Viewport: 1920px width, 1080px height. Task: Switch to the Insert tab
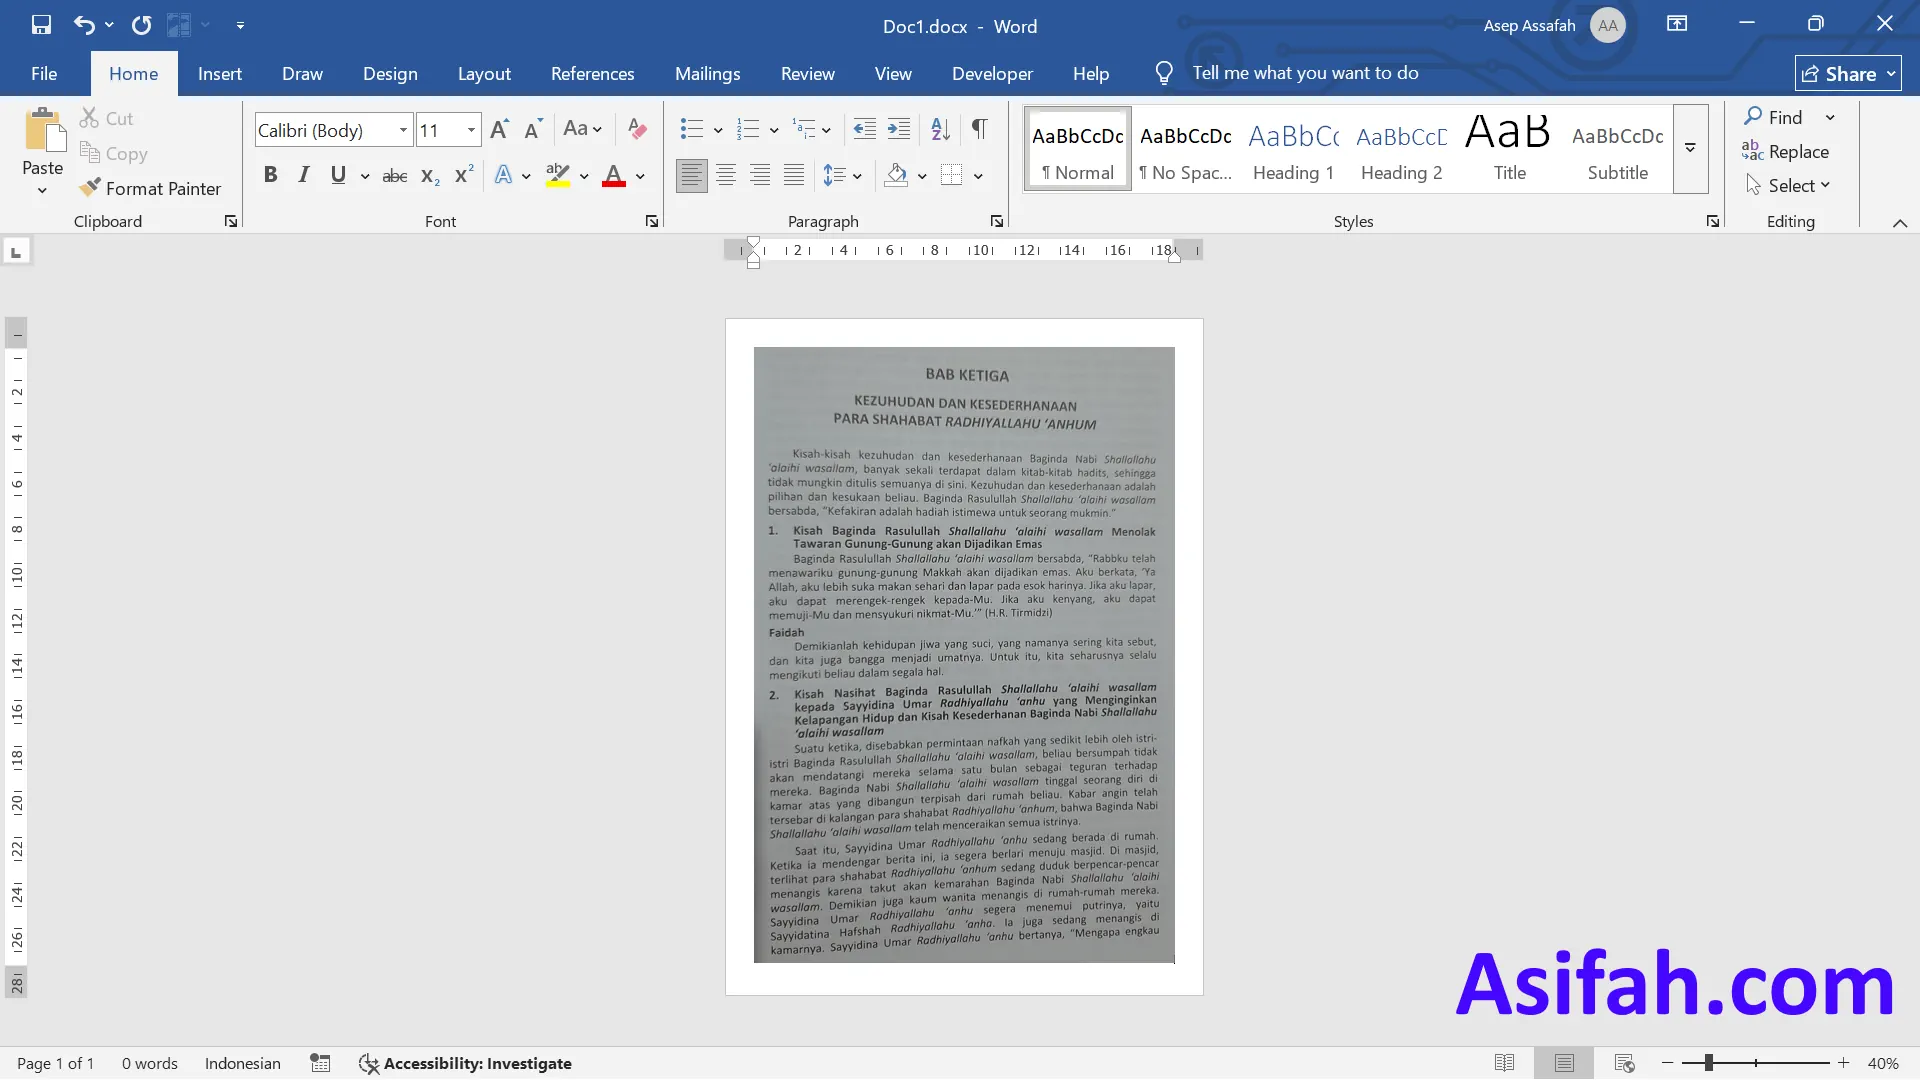(220, 73)
